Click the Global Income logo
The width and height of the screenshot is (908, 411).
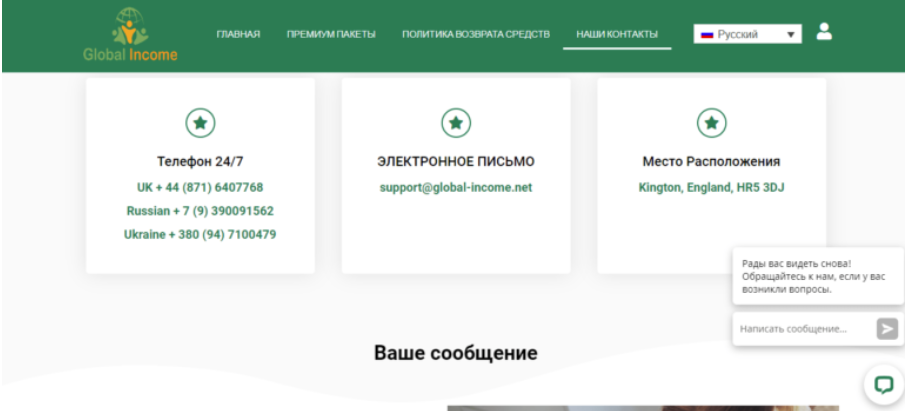pos(130,34)
